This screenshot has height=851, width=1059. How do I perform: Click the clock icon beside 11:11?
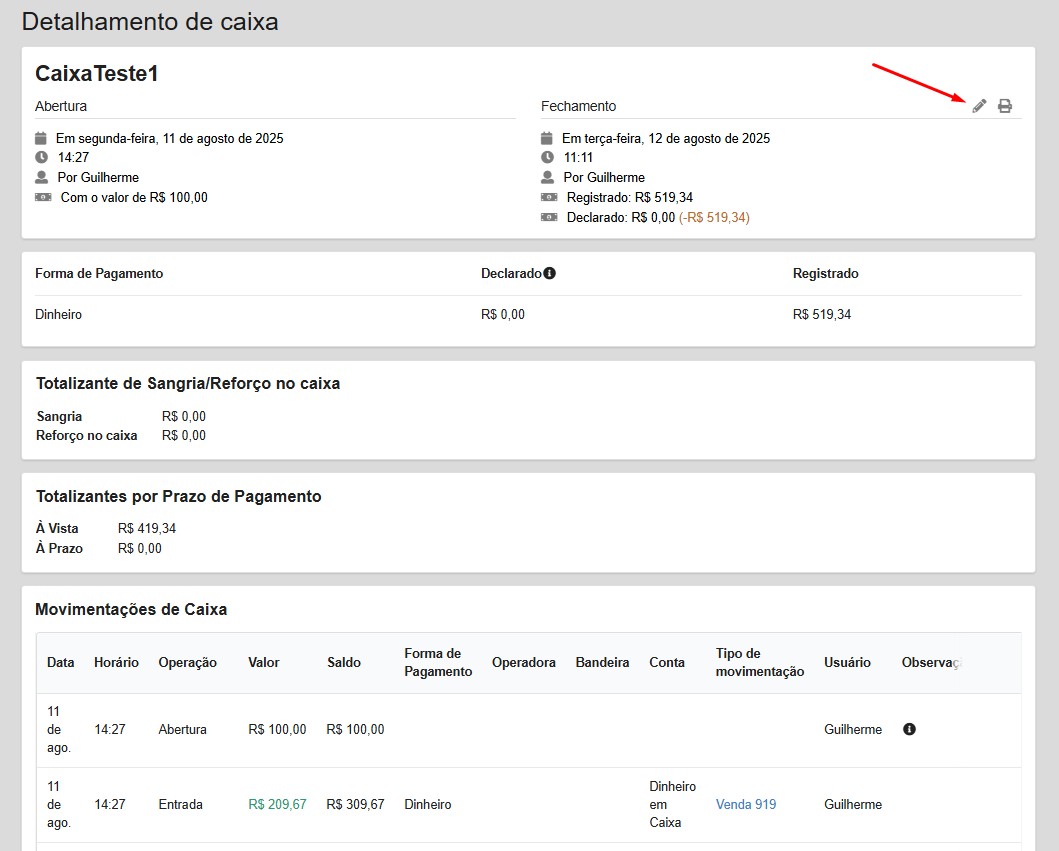[x=547, y=157]
